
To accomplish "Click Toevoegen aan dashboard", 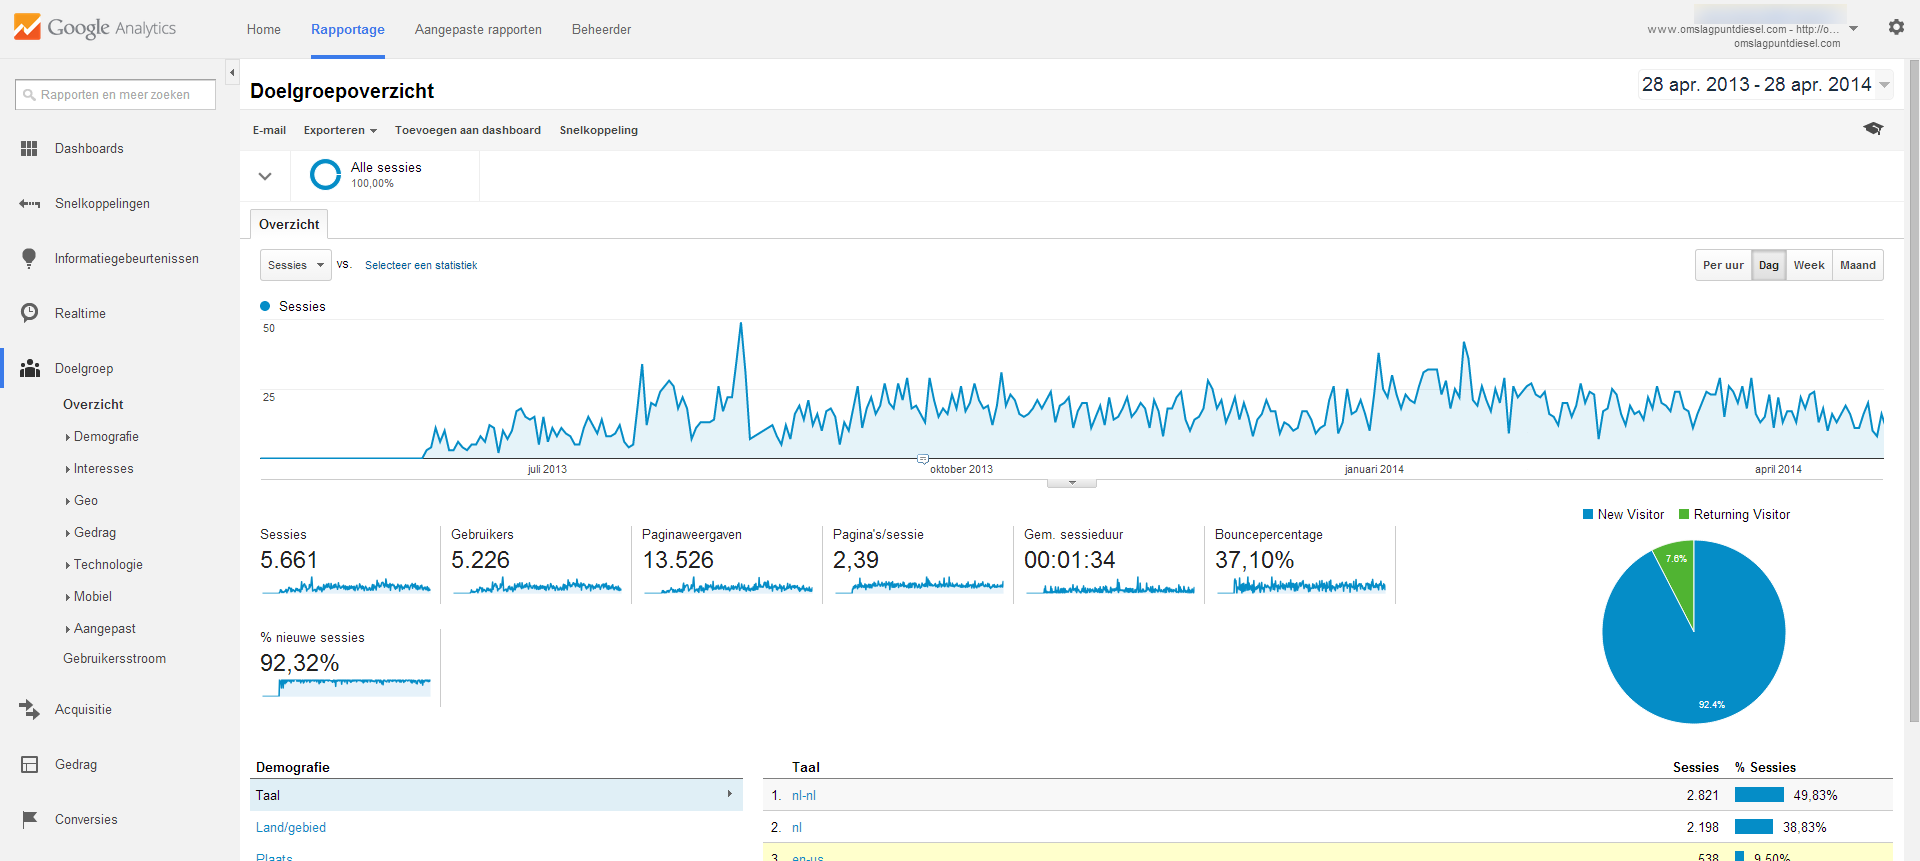I will (468, 130).
